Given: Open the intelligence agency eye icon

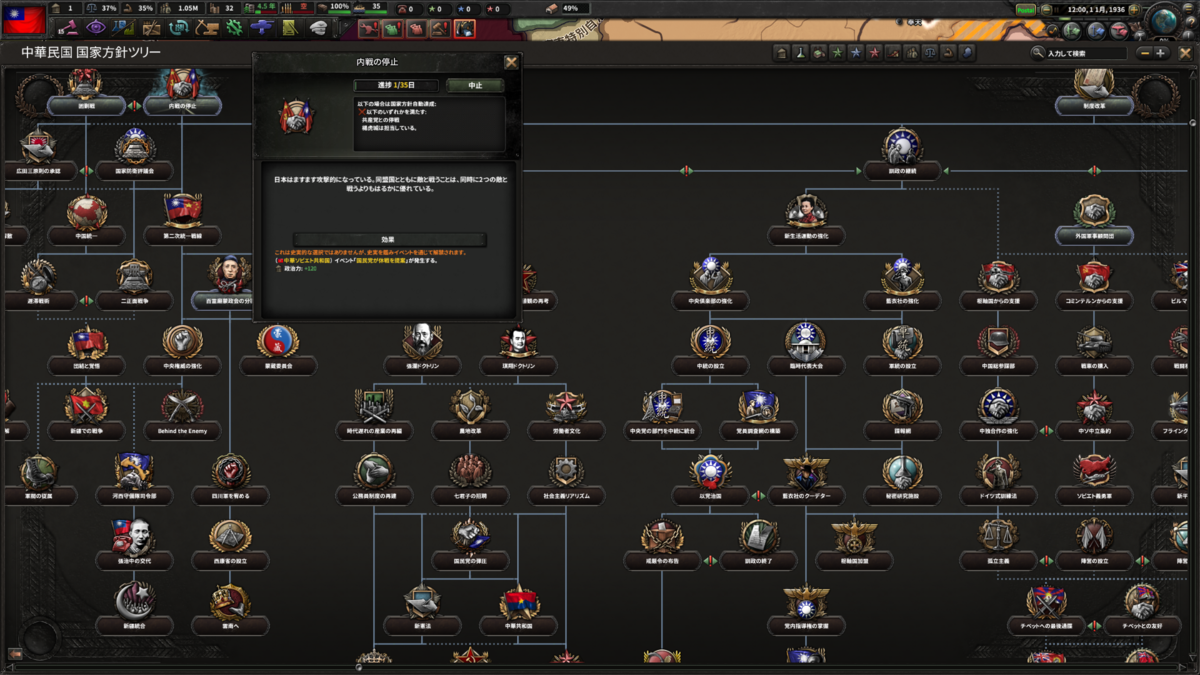Looking at the screenshot, I should point(96,27).
